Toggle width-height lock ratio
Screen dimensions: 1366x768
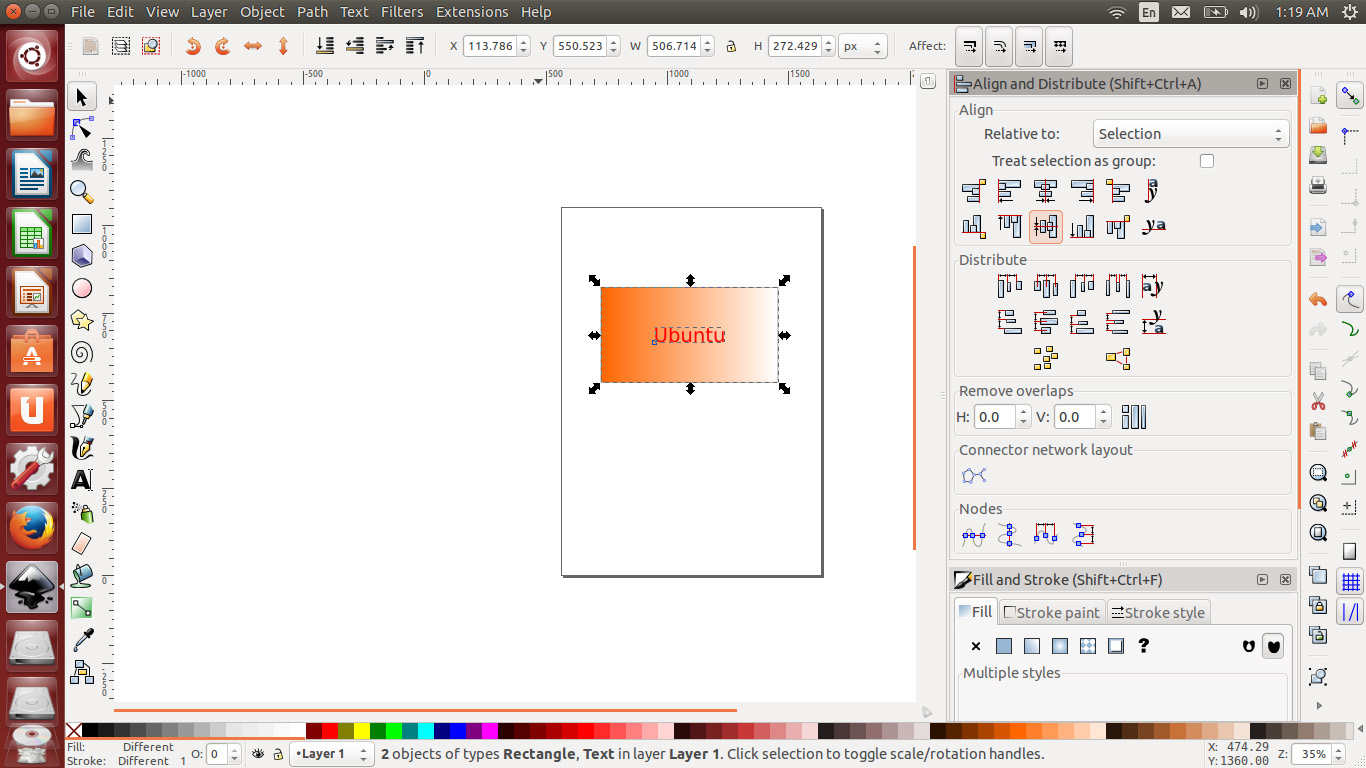[731, 46]
